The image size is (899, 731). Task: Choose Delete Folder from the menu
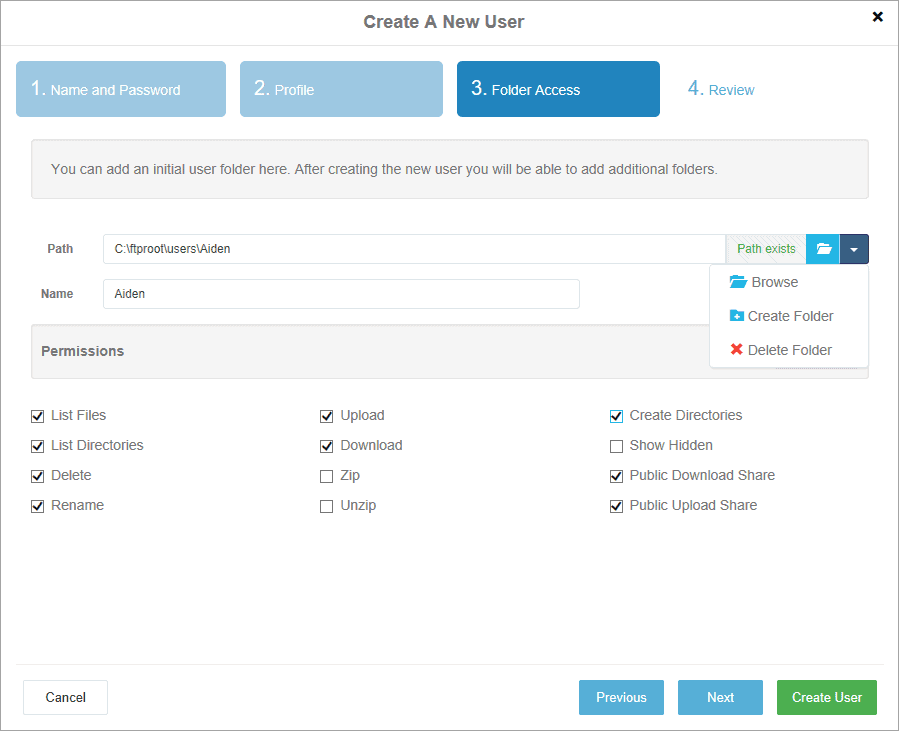click(790, 350)
